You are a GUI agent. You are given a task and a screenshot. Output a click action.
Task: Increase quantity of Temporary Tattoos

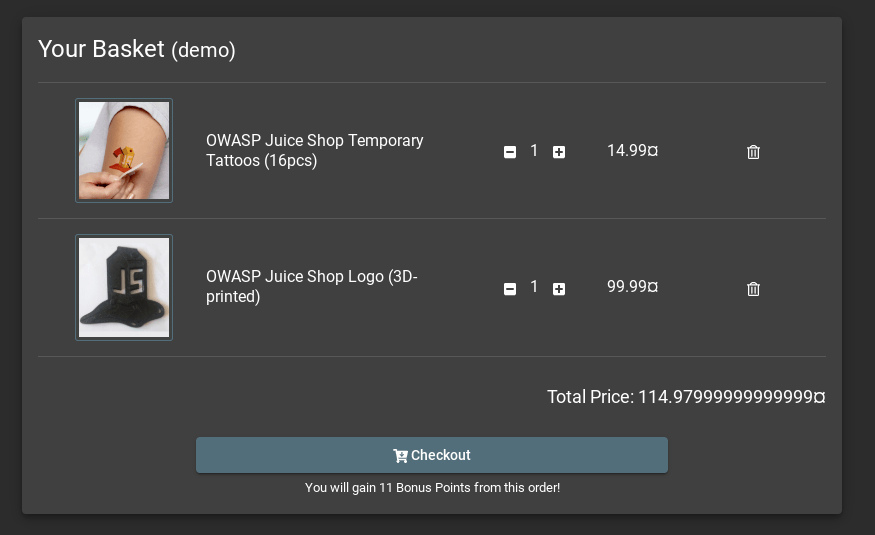pos(559,152)
